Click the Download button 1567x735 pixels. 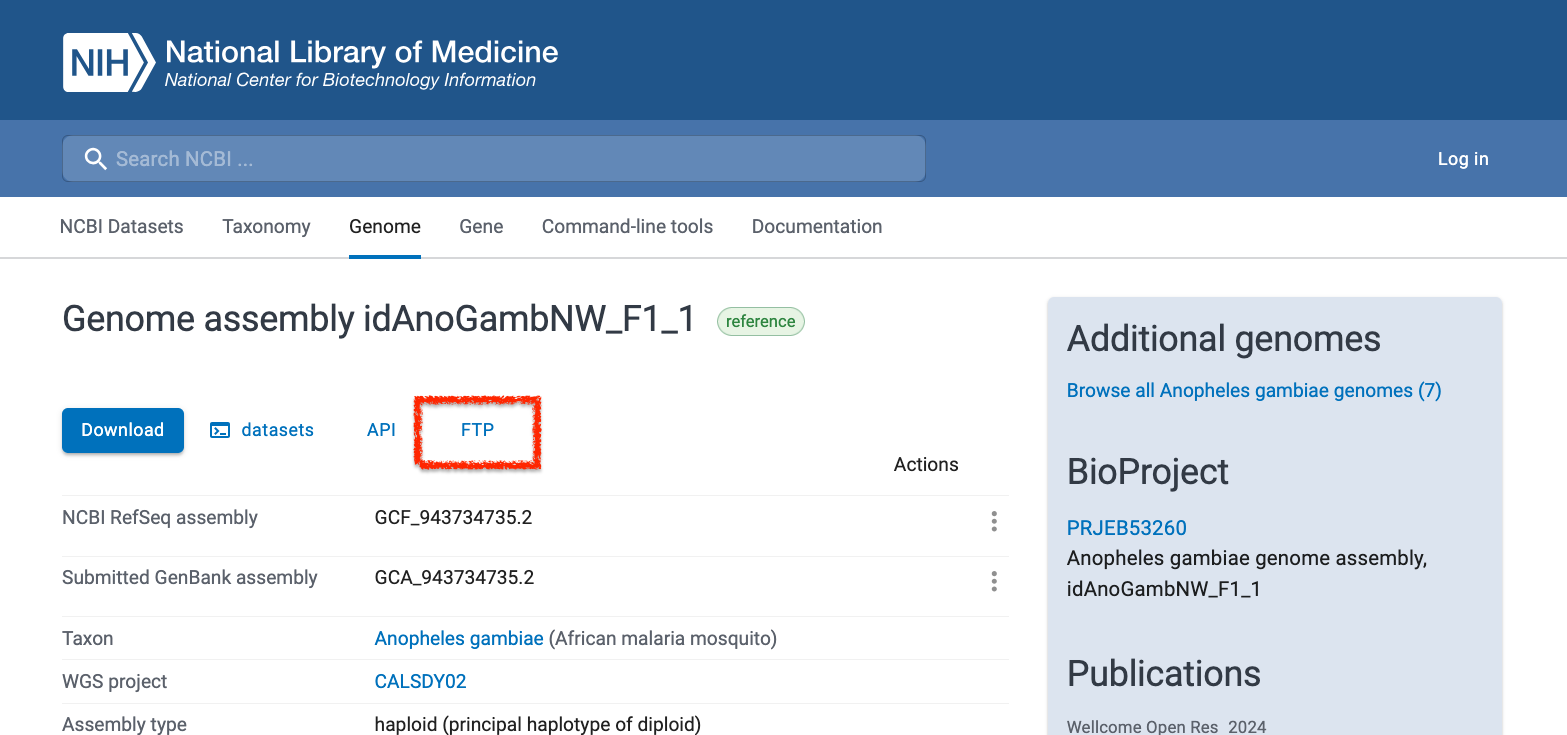coord(122,430)
